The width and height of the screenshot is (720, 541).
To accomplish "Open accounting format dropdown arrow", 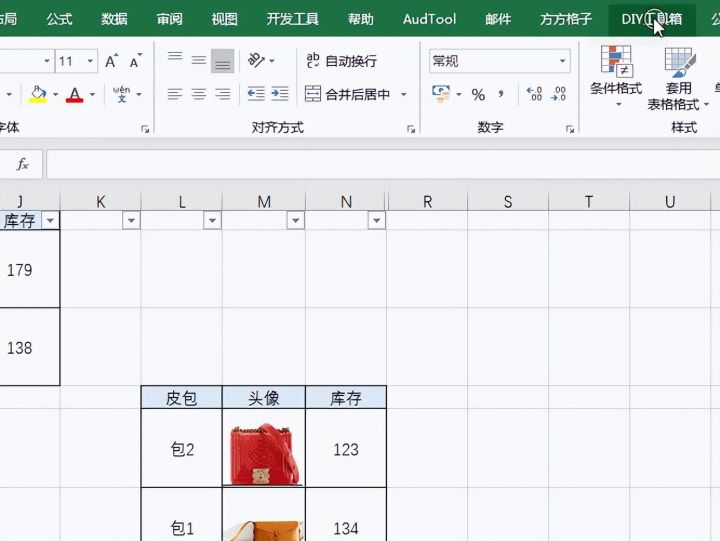I will tap(458, 95).
